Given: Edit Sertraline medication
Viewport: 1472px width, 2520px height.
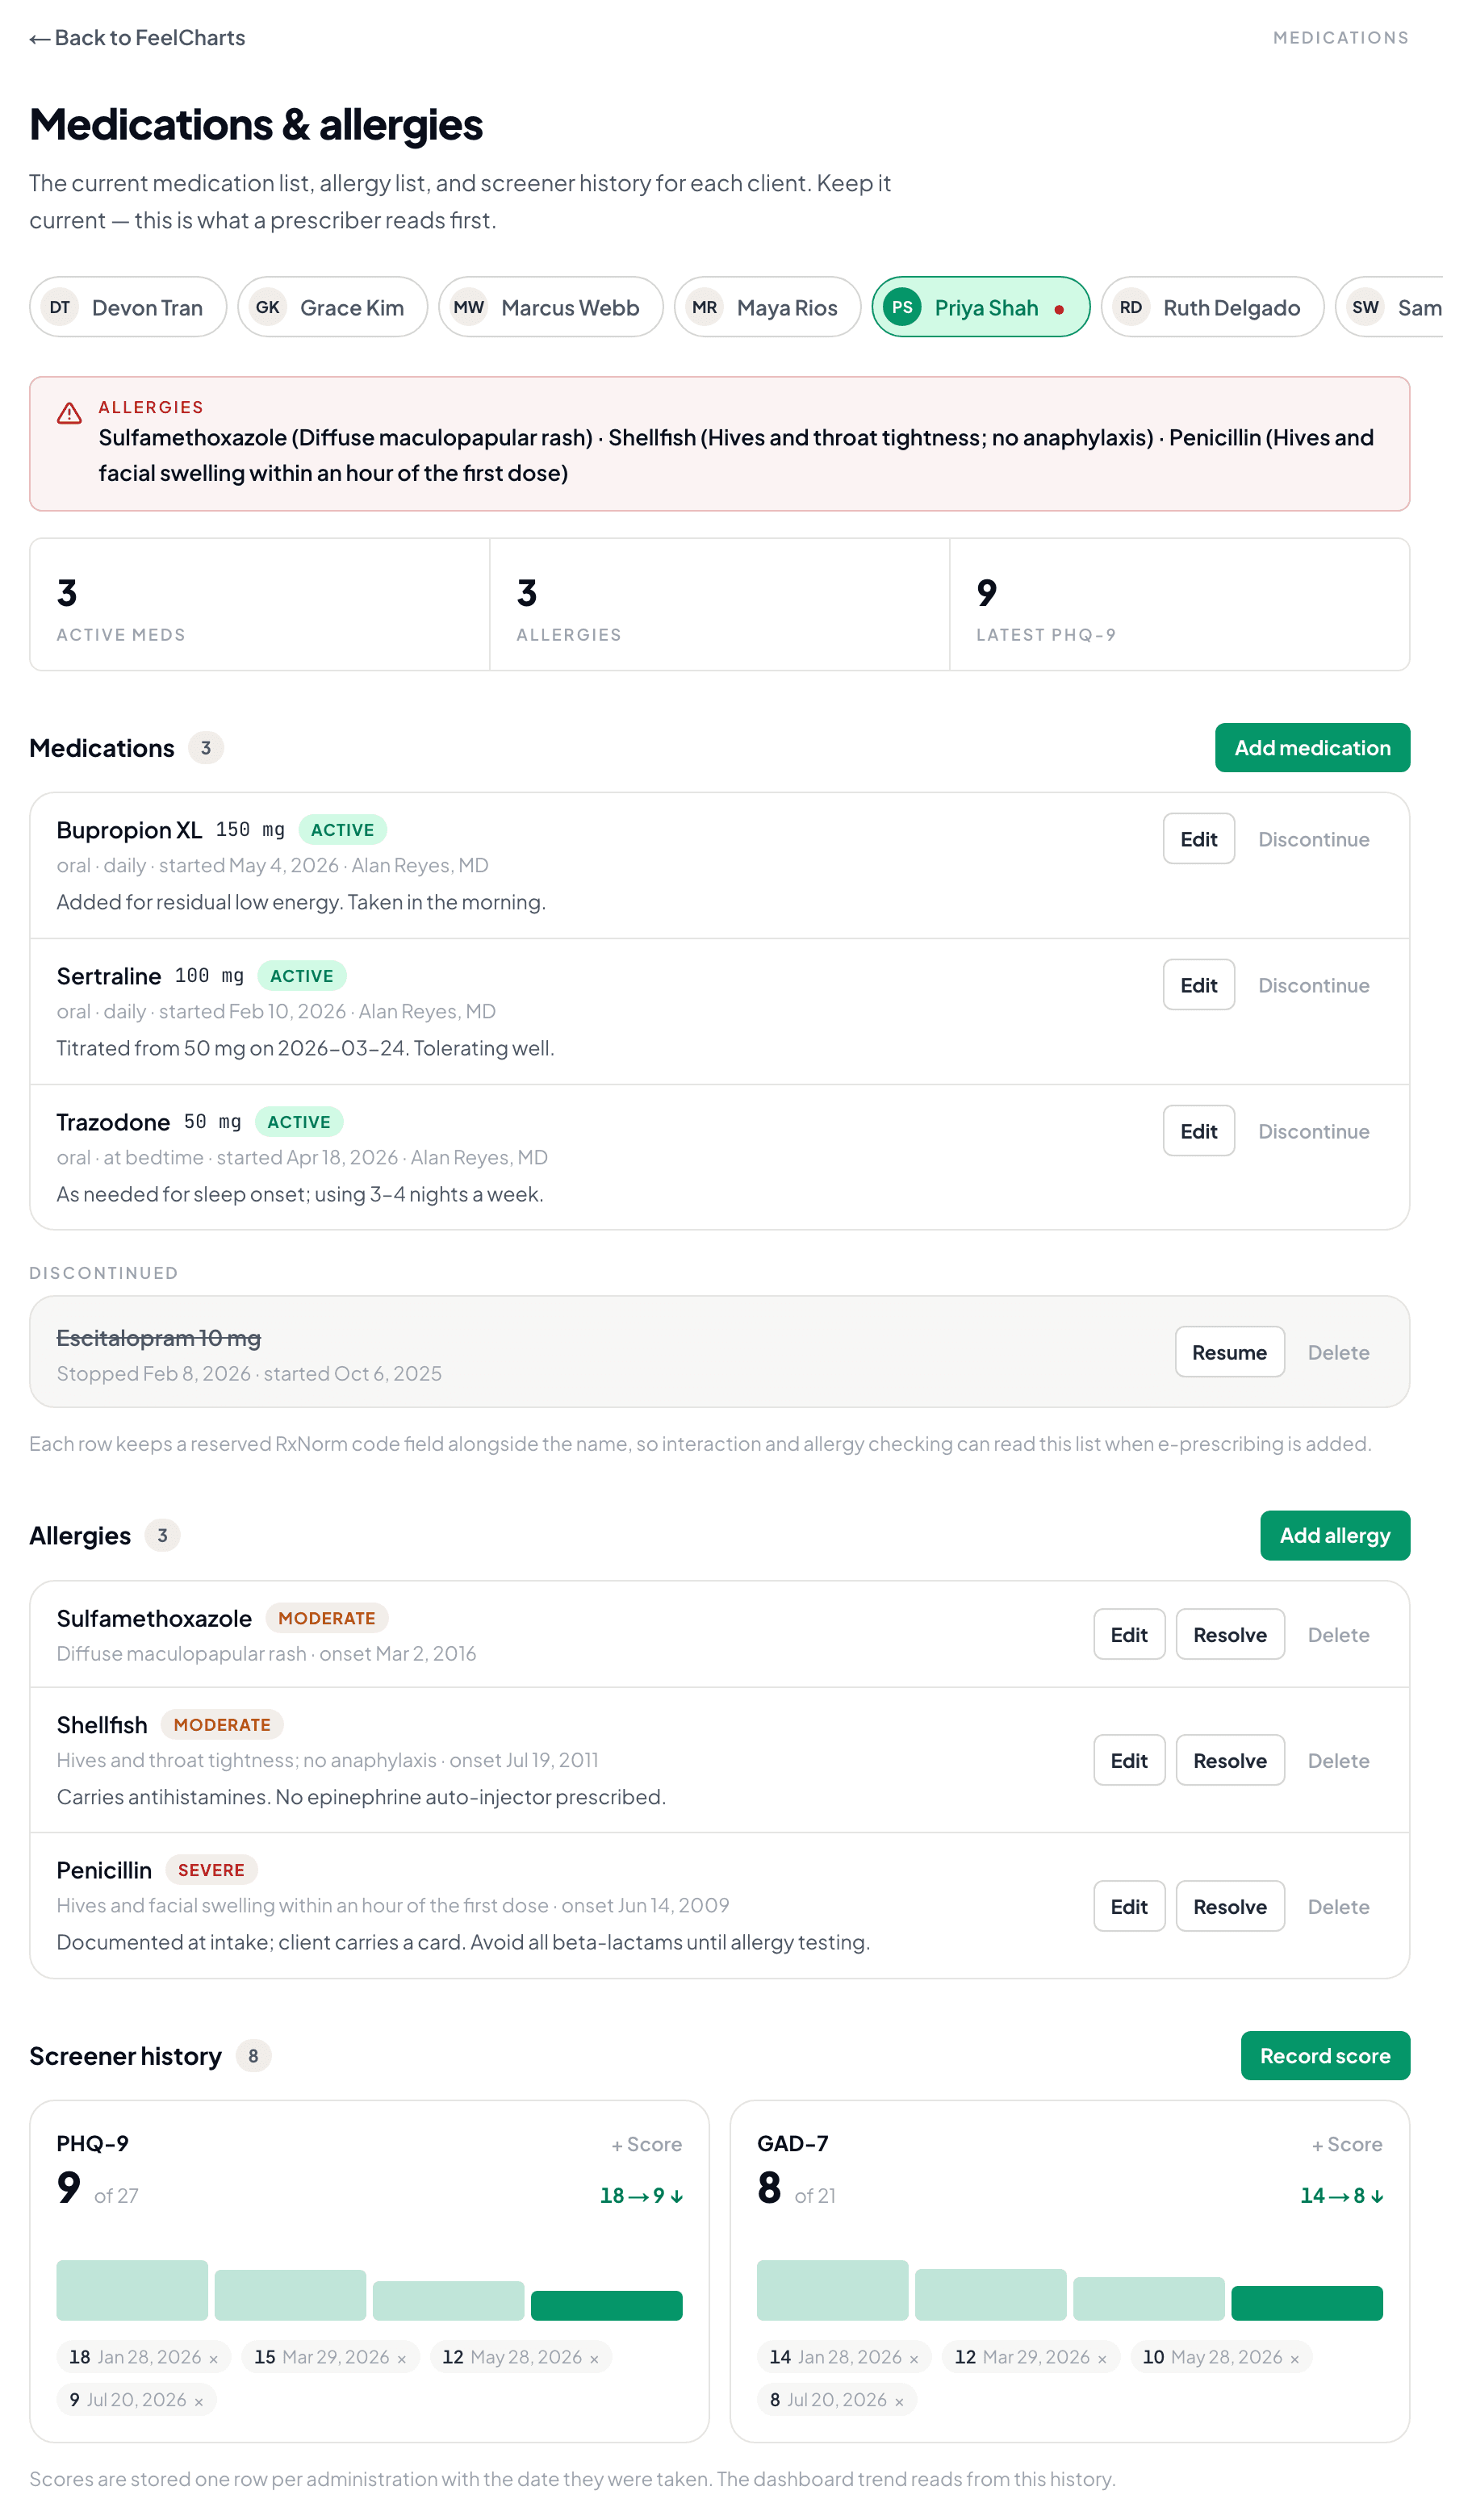Looking at the screenshot, I should click(x=1198, y=985).
